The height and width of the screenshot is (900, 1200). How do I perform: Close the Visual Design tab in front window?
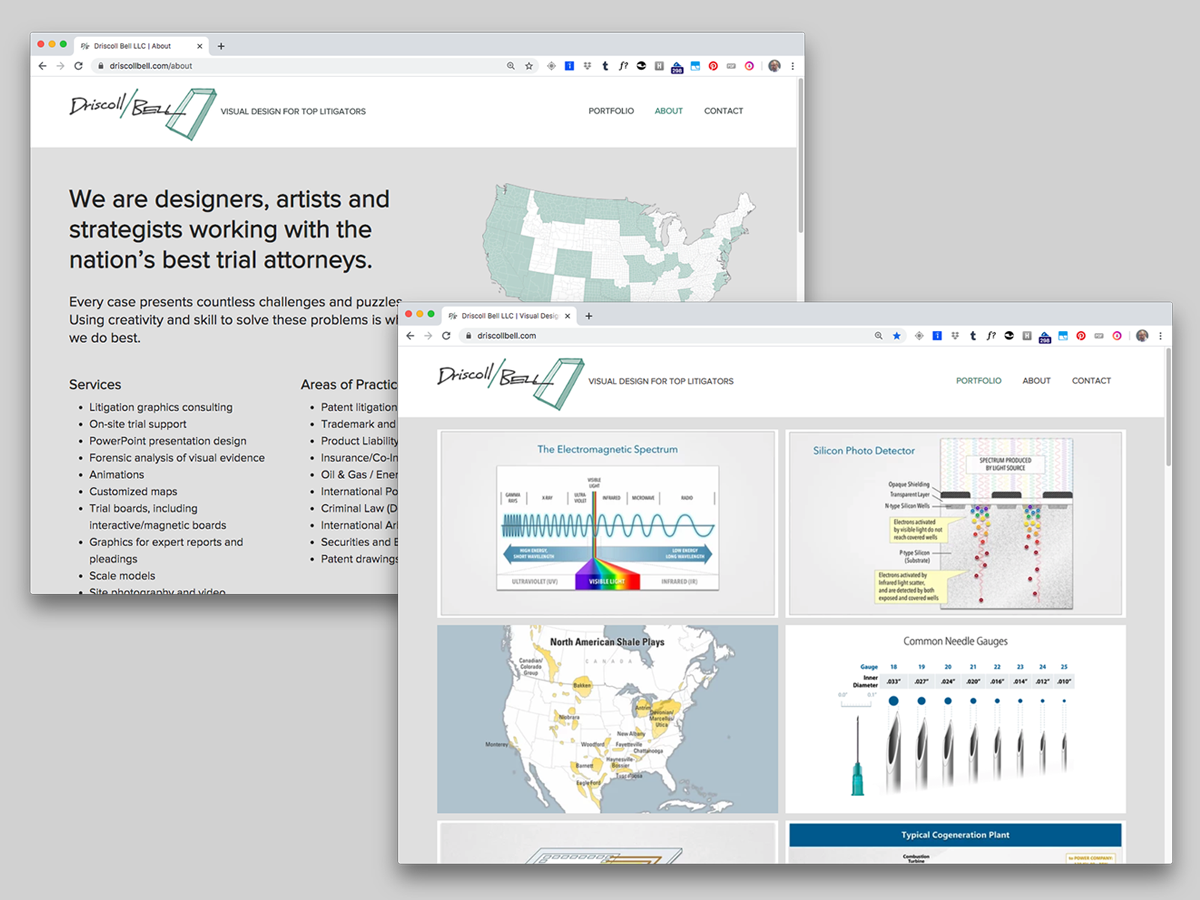tap(568, 315)
